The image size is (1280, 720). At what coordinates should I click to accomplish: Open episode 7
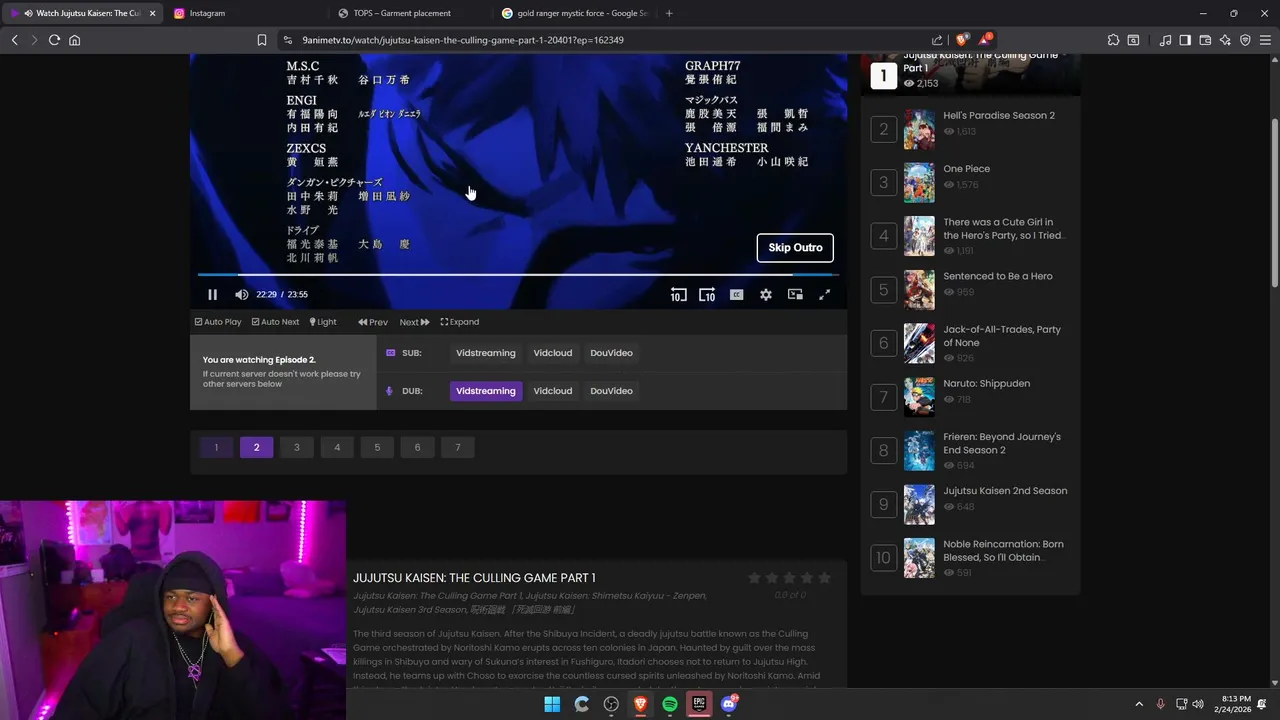point(458,447)
